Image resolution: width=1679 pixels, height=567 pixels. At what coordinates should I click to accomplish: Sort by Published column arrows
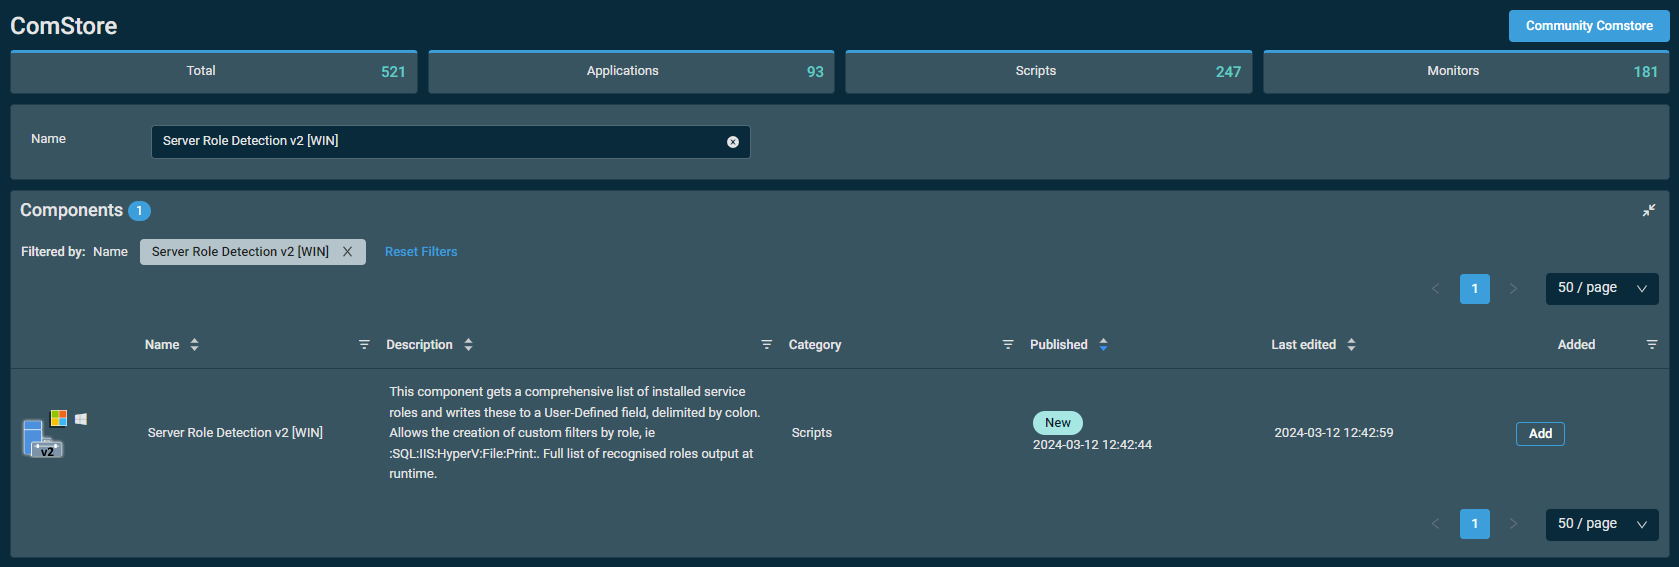1103,345
